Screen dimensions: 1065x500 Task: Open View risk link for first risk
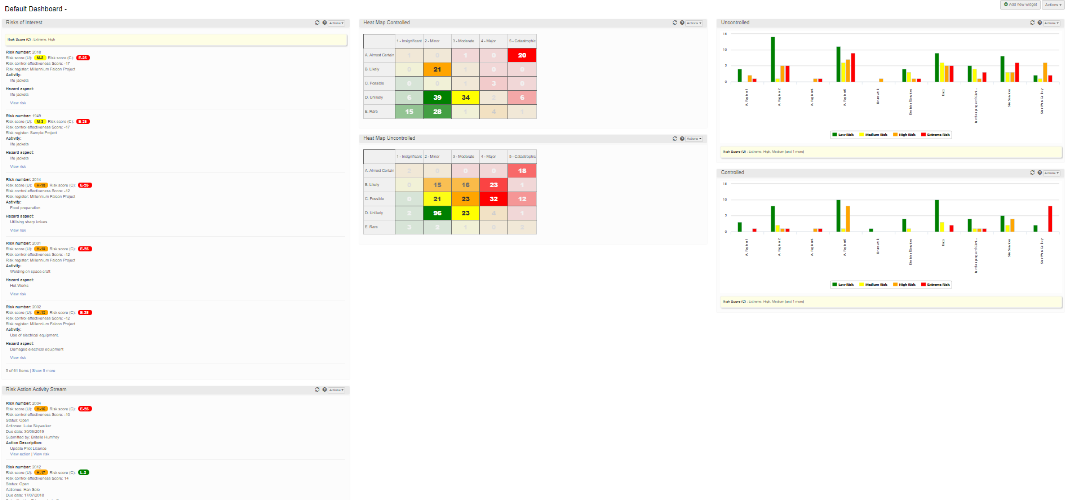point(18,102)
